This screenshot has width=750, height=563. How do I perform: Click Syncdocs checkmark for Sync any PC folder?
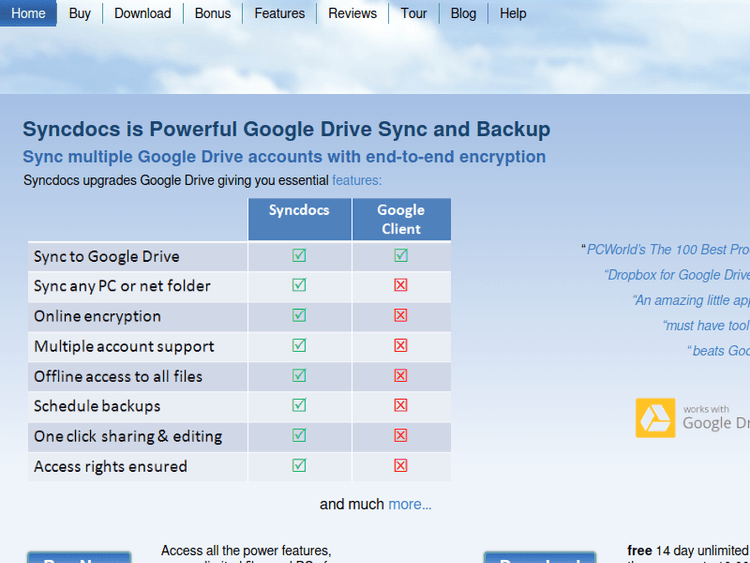(x=299, y=285)
